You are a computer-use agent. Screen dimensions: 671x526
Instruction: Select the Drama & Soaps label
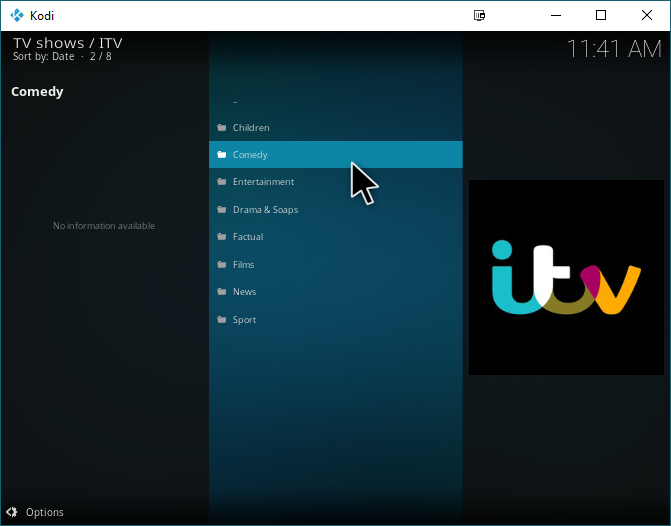point(265,210)
